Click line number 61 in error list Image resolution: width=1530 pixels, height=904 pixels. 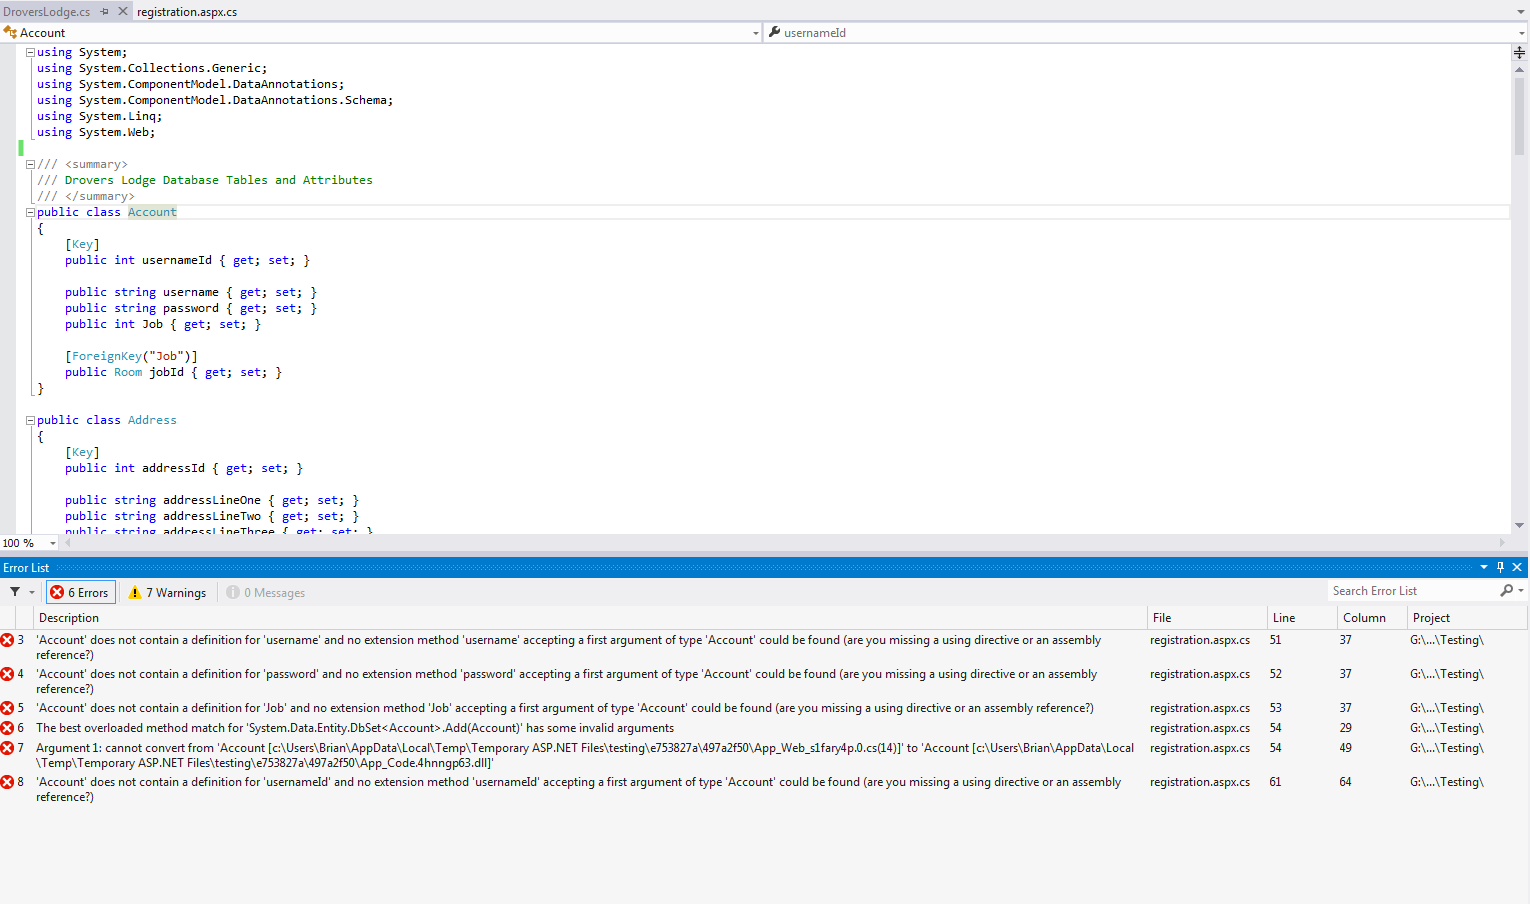[x=1275, y=782]
